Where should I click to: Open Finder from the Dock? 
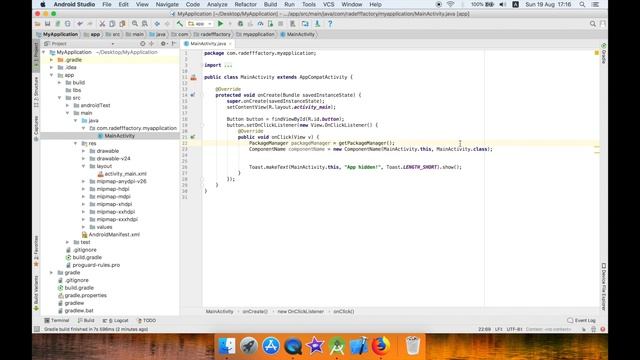coord(227,347)
